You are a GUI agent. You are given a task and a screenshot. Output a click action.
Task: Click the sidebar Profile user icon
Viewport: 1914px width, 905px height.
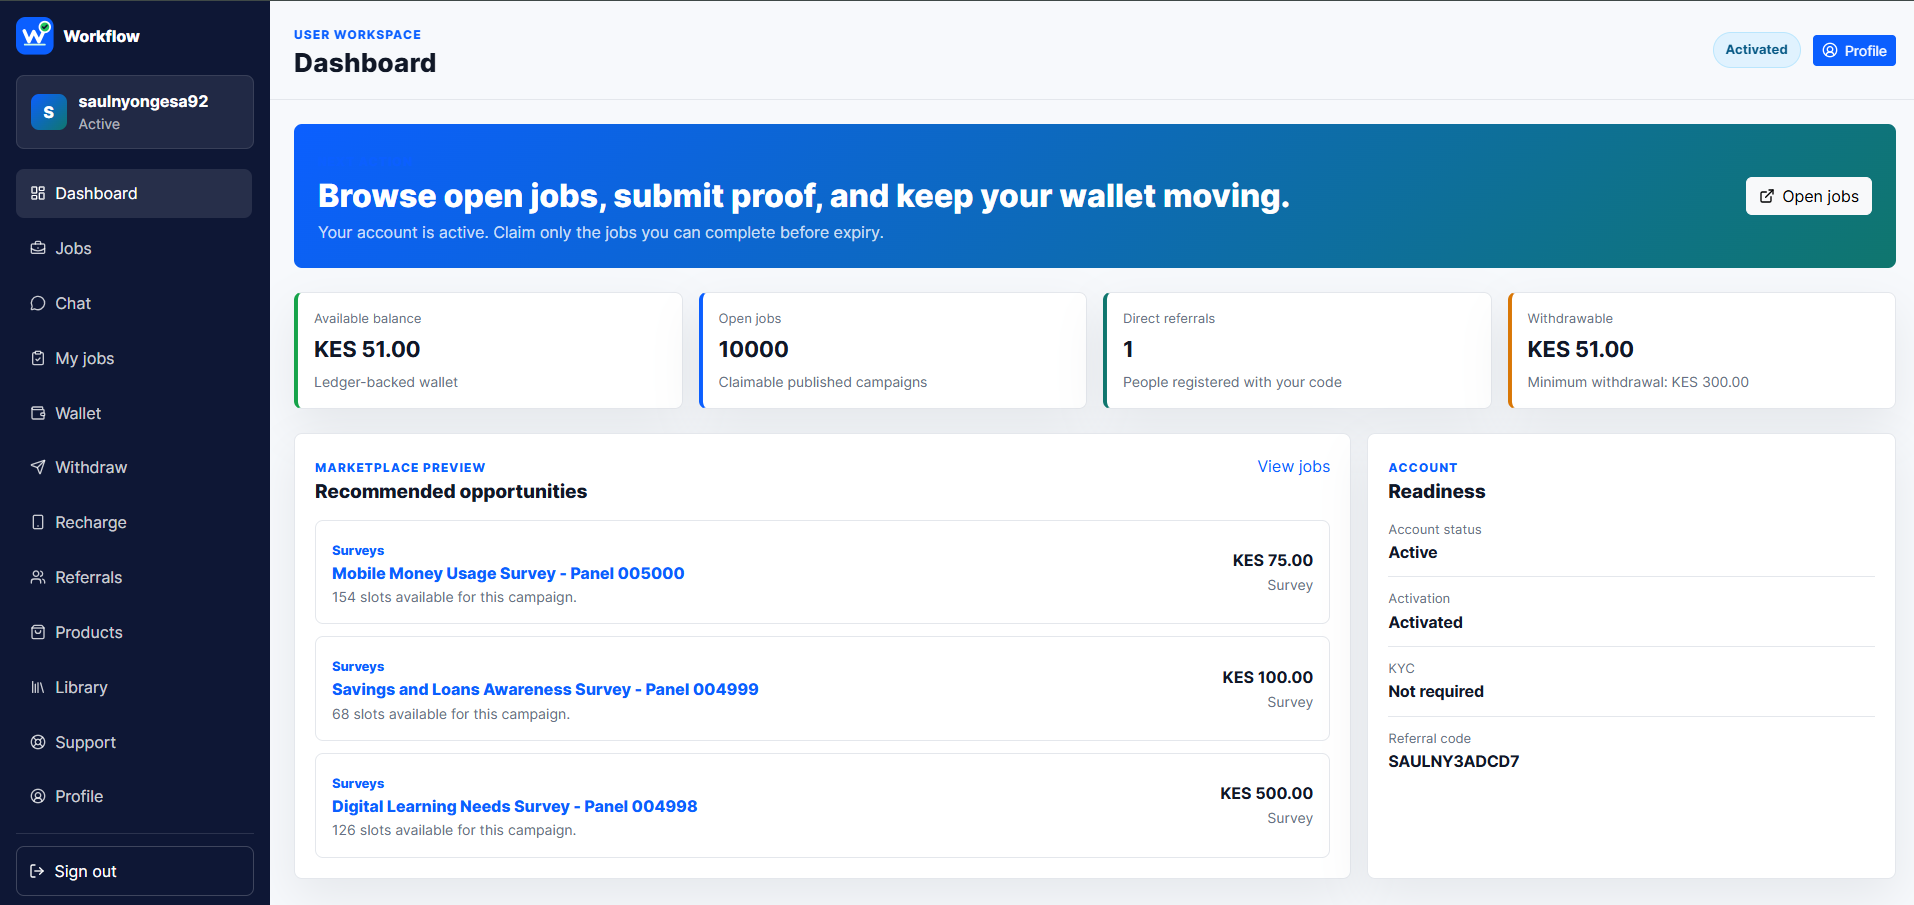pyautogui.click(x=38, y=796)
